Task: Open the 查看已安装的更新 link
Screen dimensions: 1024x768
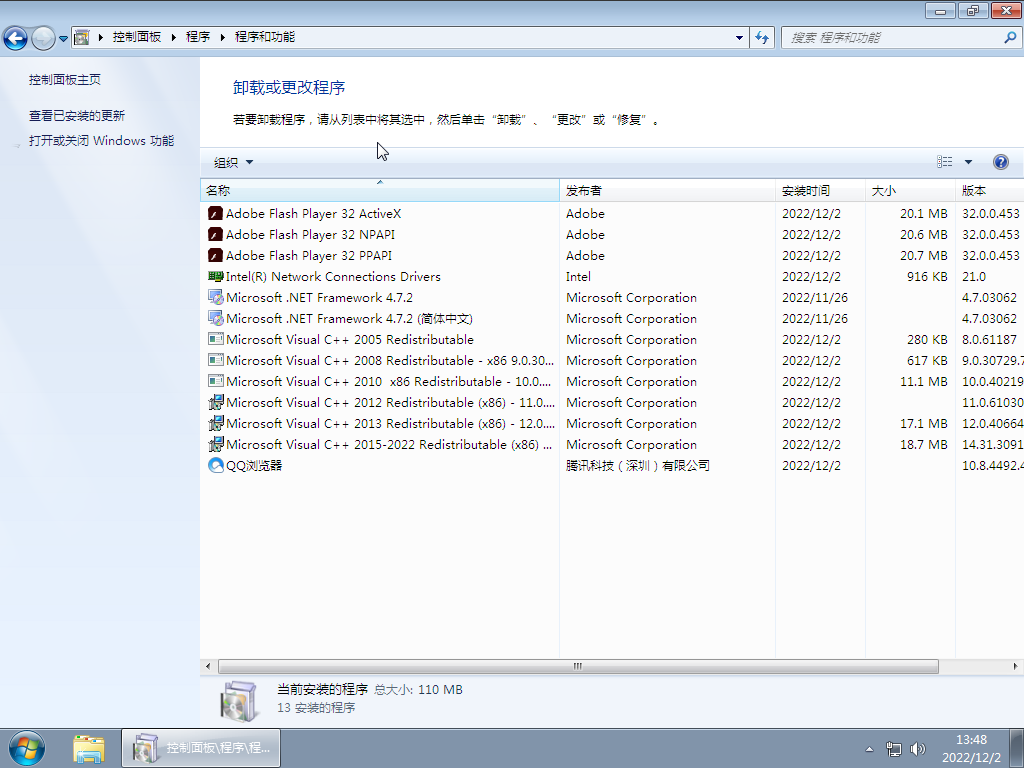Action: 77,116
